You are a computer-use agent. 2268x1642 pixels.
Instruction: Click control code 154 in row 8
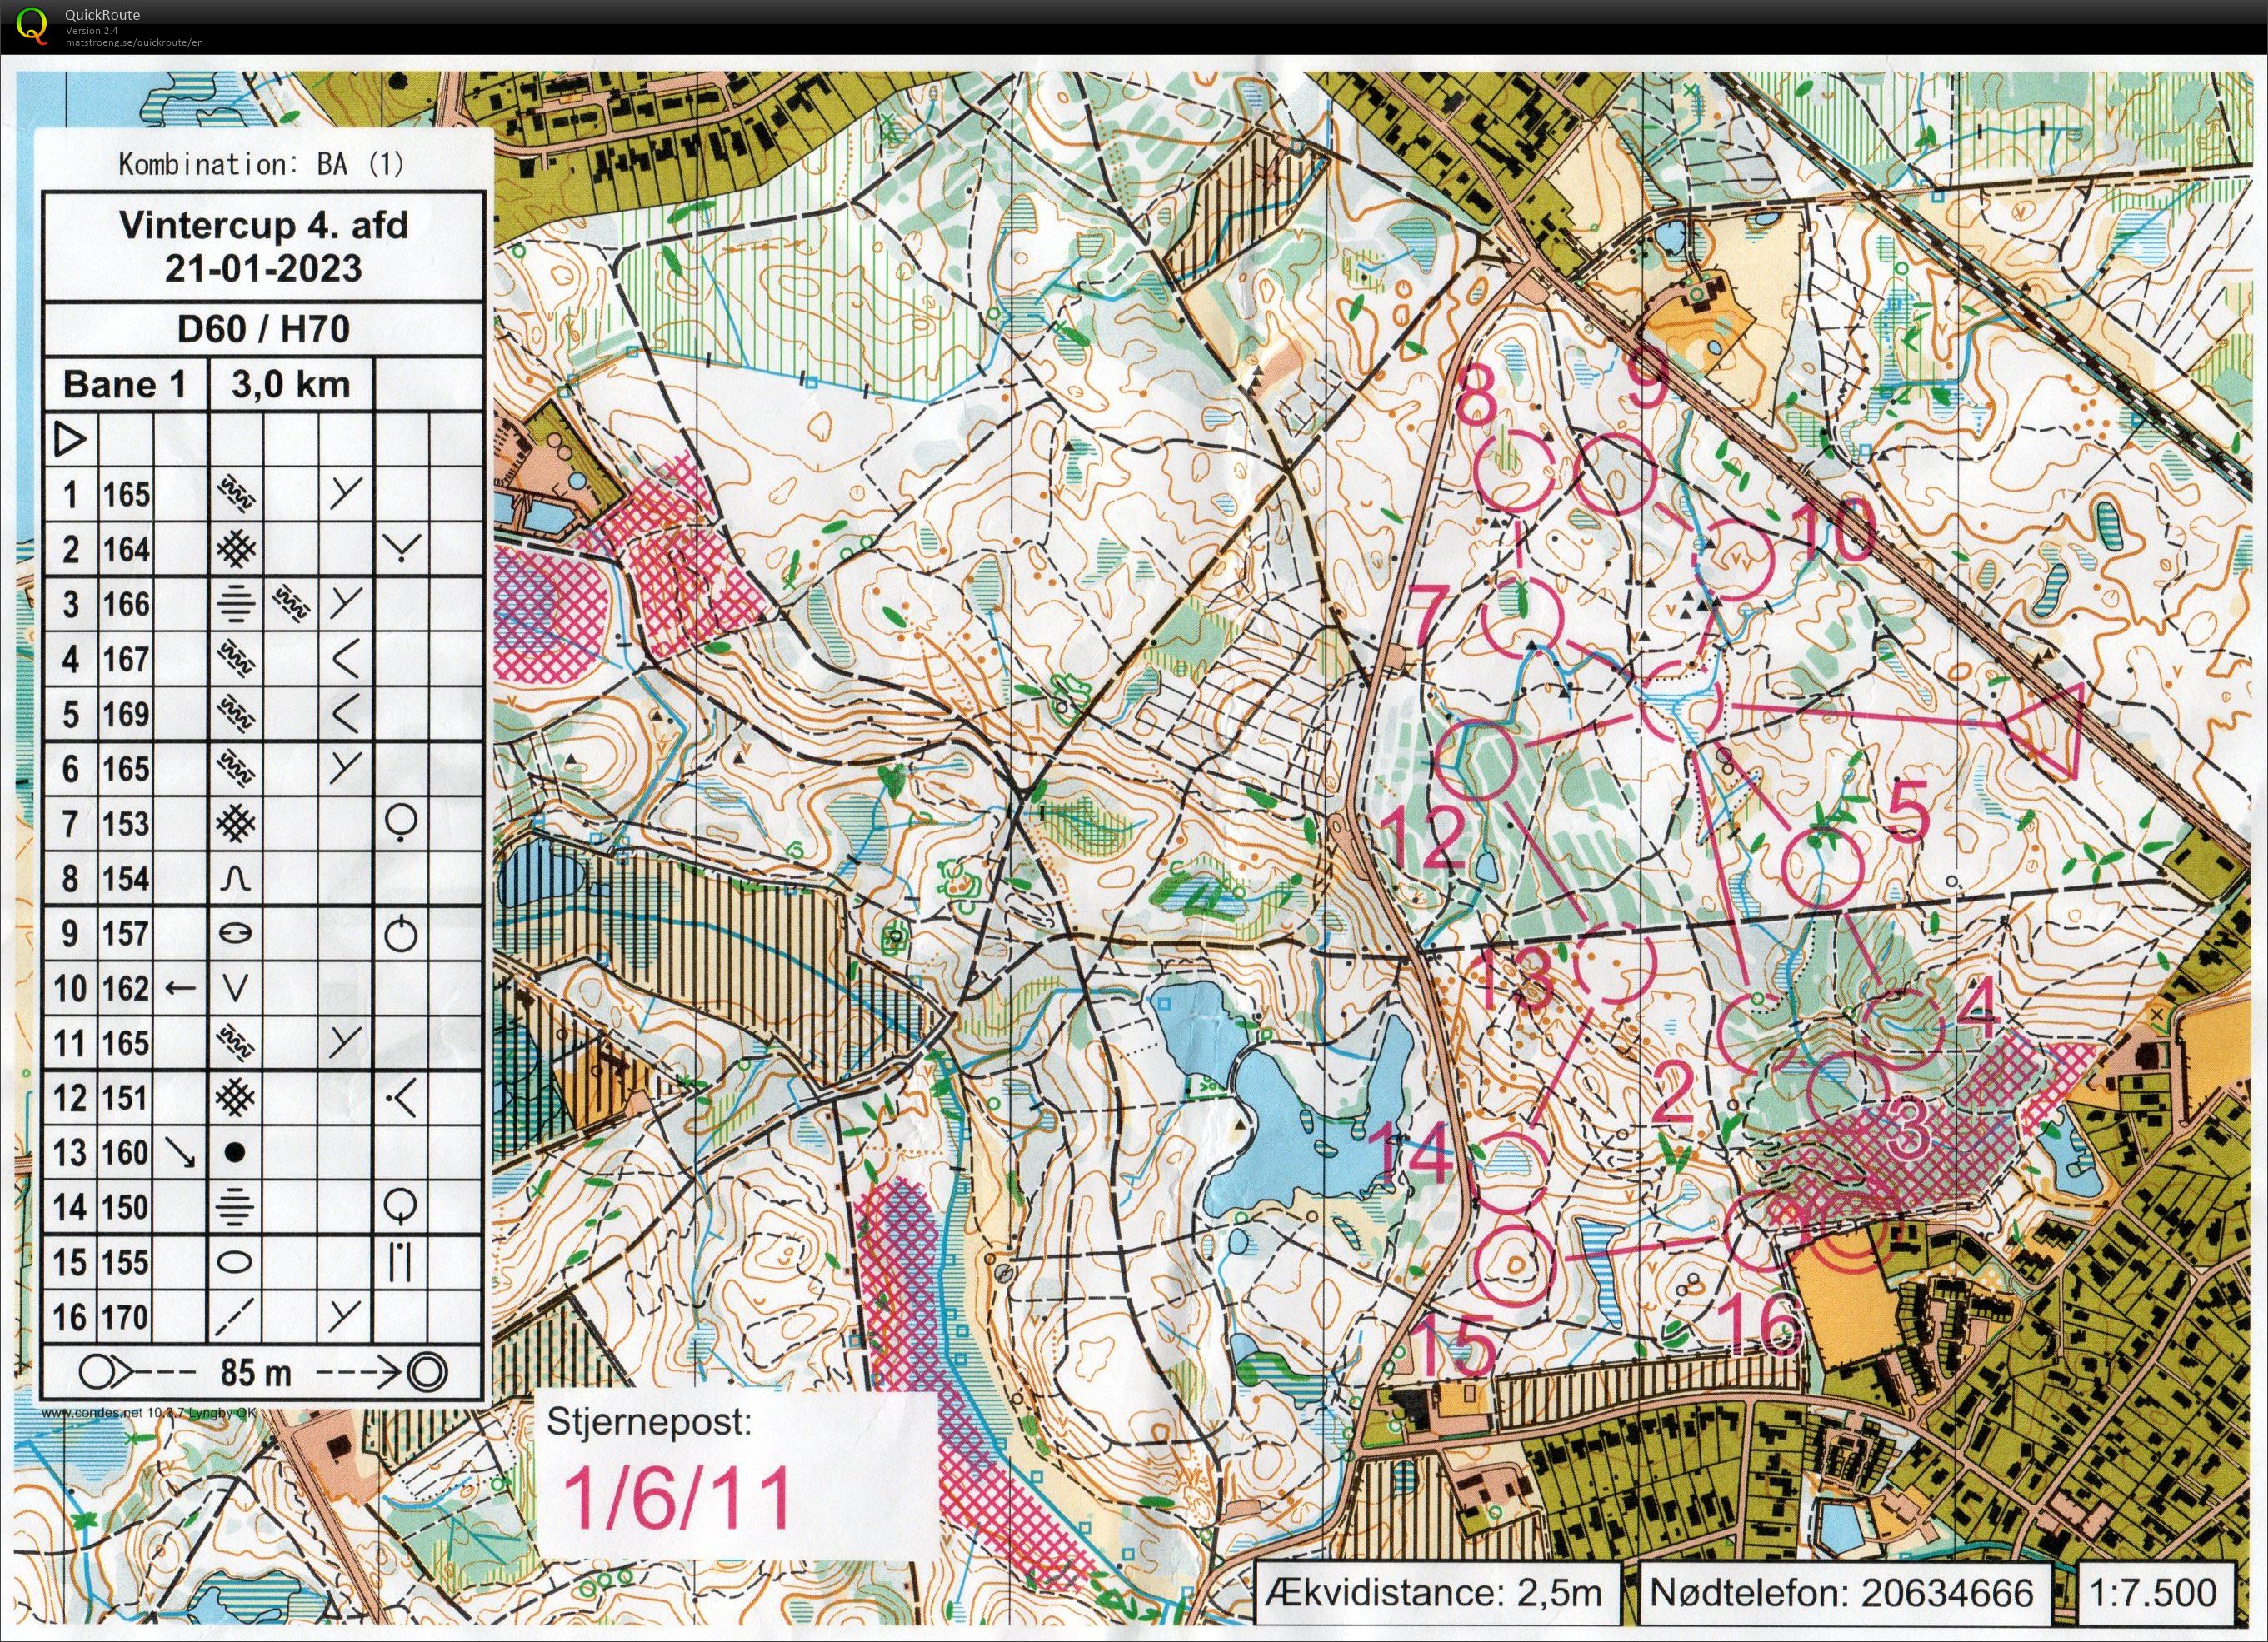tap(126, 878)
